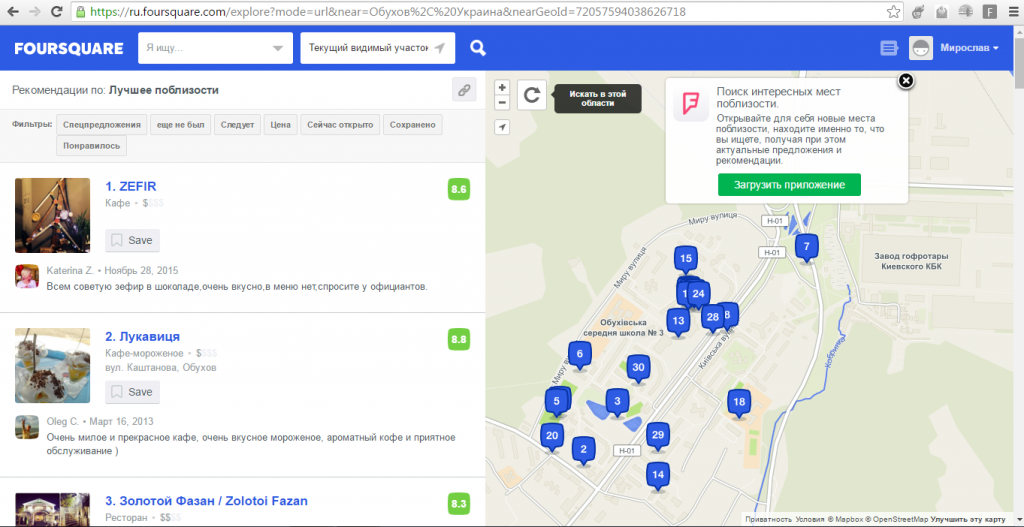Select map pin number 2
Screen dimensions: 1024x527
coord(583,451)
